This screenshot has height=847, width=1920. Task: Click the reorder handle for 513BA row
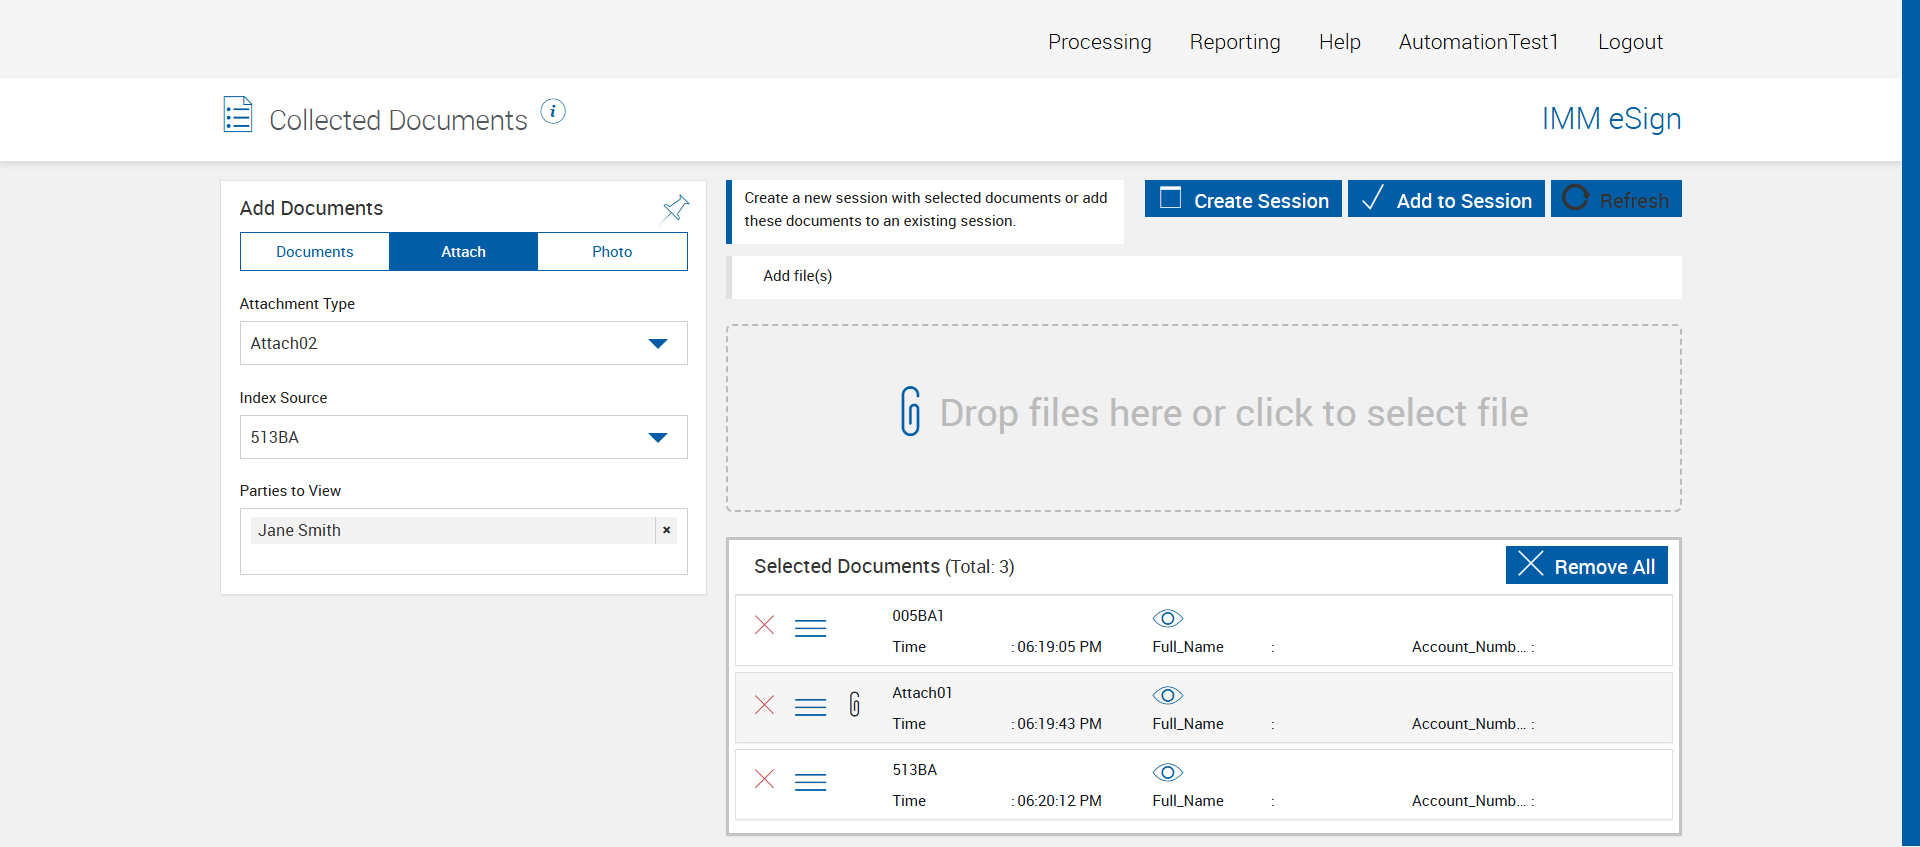click(810, 782)
